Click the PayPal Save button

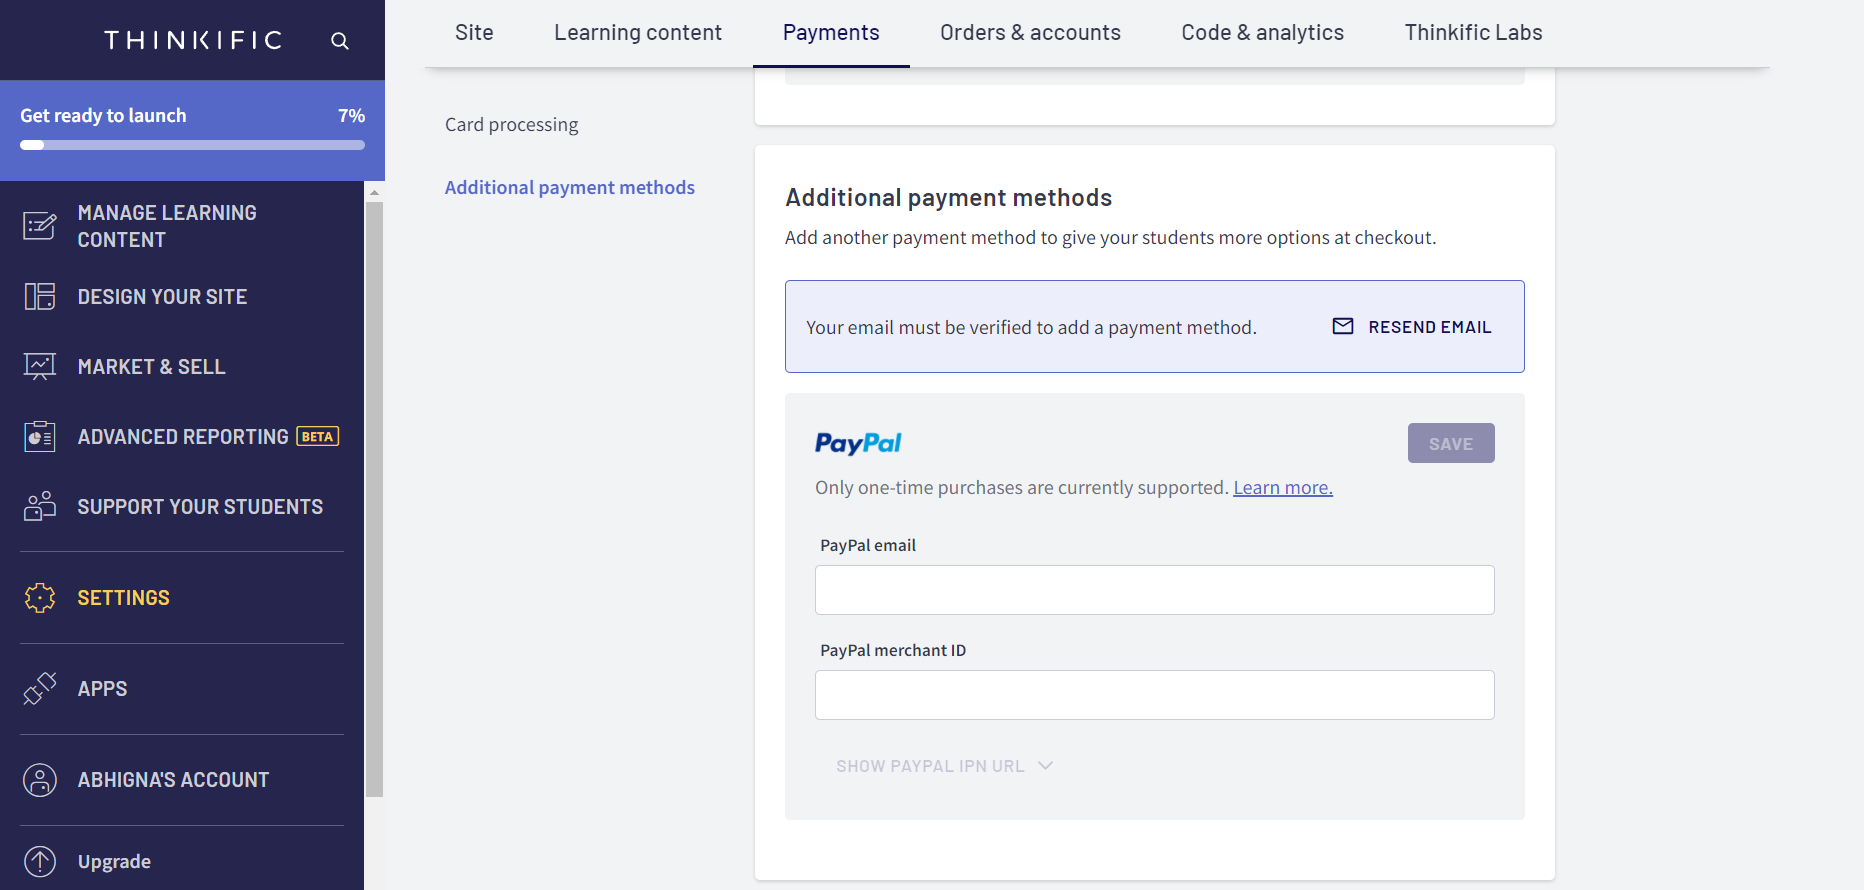[x=1451, y=443]
